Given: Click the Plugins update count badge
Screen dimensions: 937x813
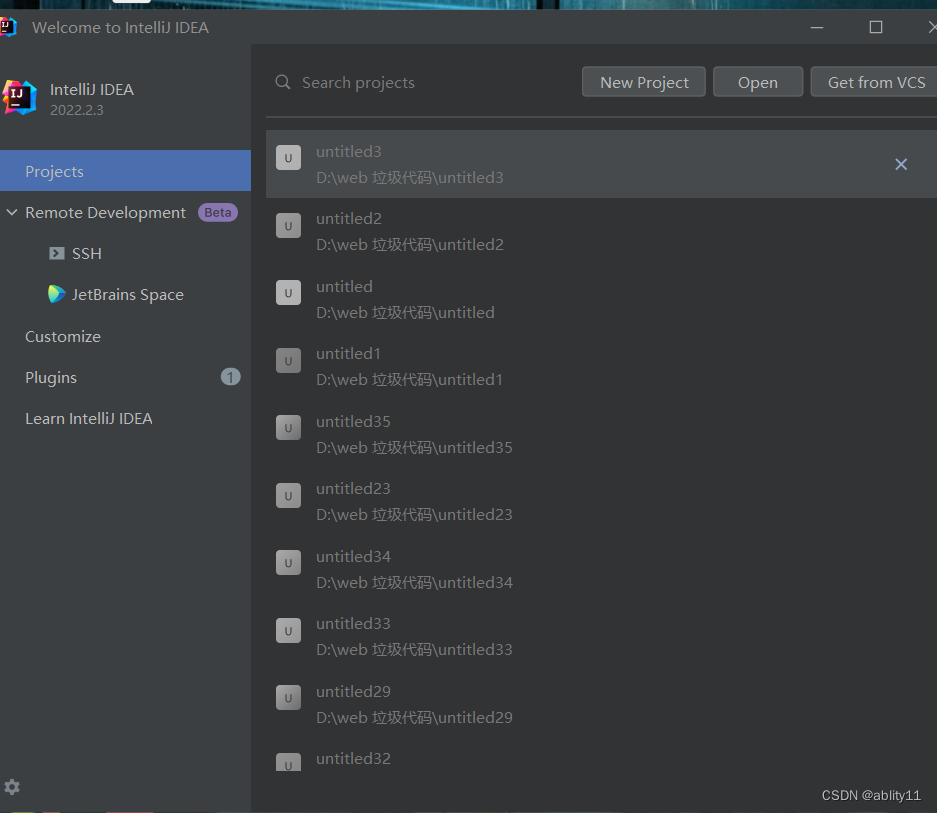Looking at the screenshot, I should 231,377.
